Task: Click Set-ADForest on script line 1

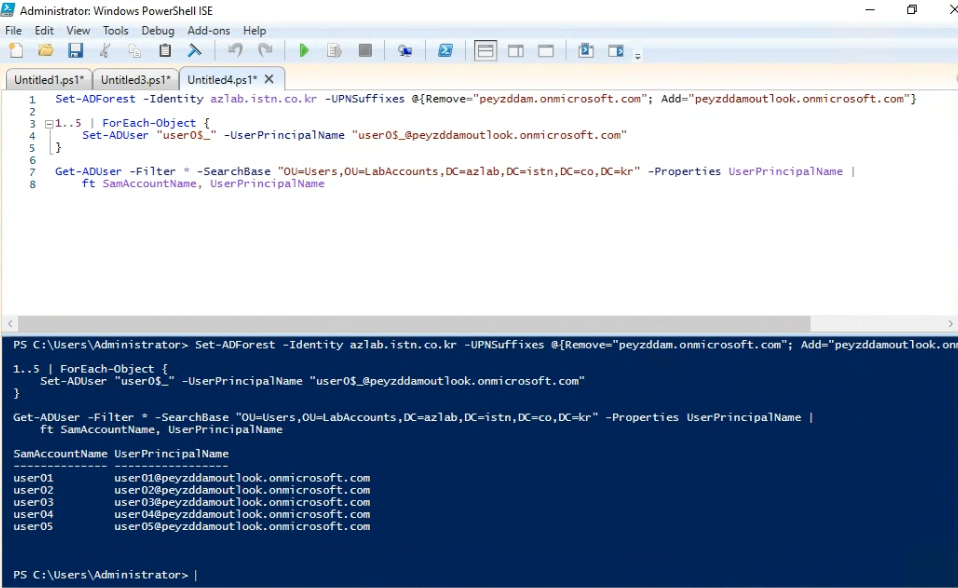Action: click(95, 98)
